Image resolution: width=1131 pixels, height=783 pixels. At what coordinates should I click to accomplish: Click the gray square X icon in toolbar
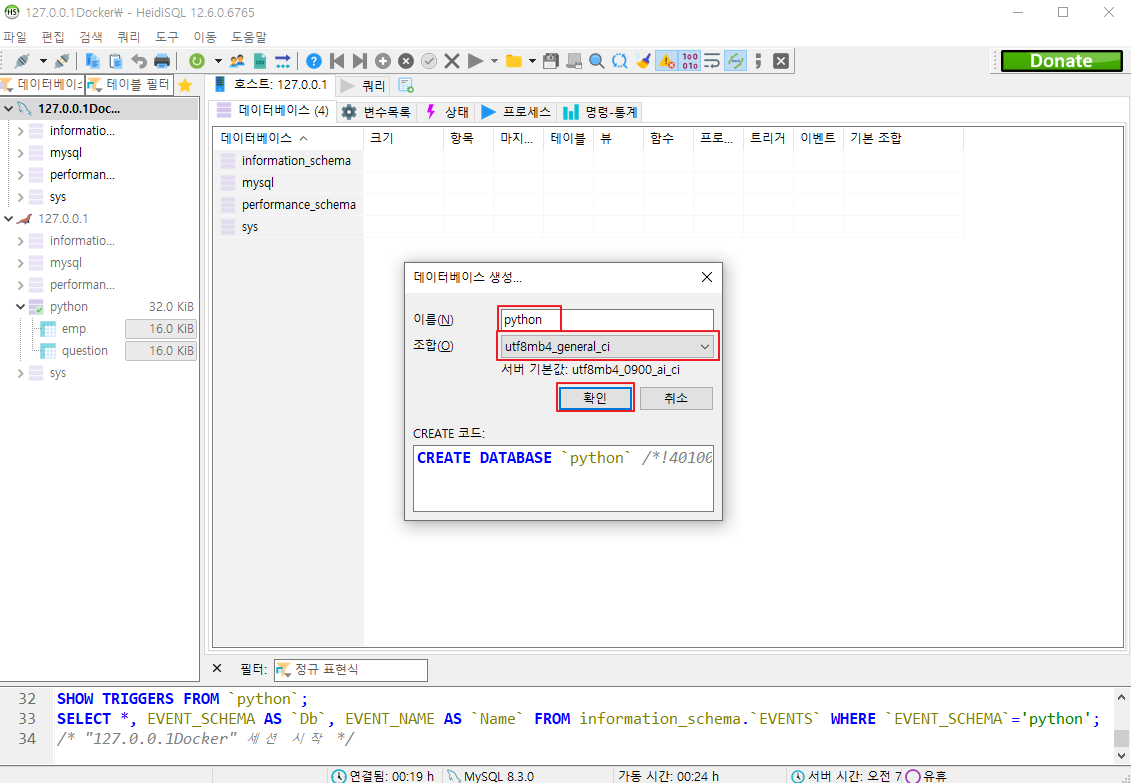coord(780,61)
